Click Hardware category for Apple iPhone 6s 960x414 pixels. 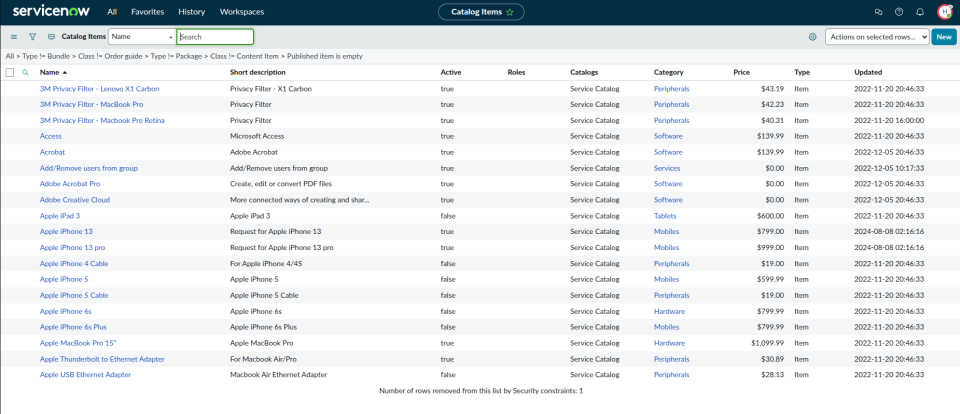pyautogui.click(x=669, y=311)
